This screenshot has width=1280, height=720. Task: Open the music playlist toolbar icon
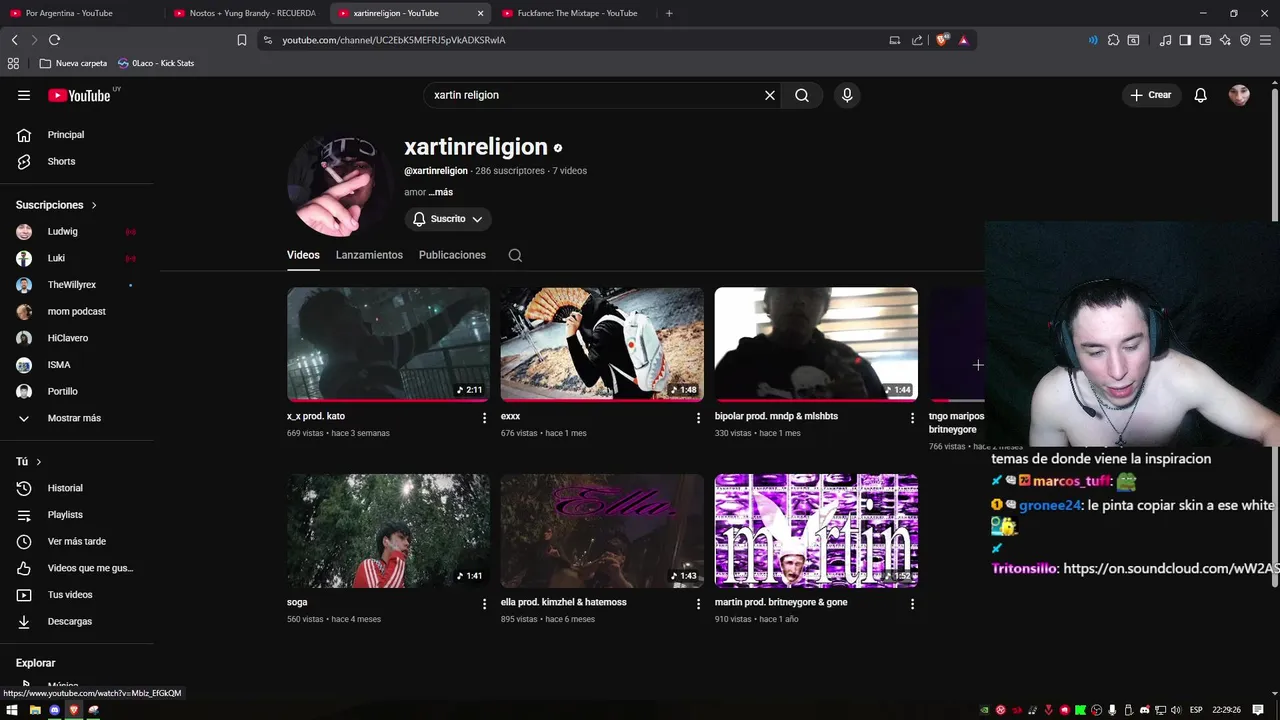pyautogui.click(x=1165, y=40)
